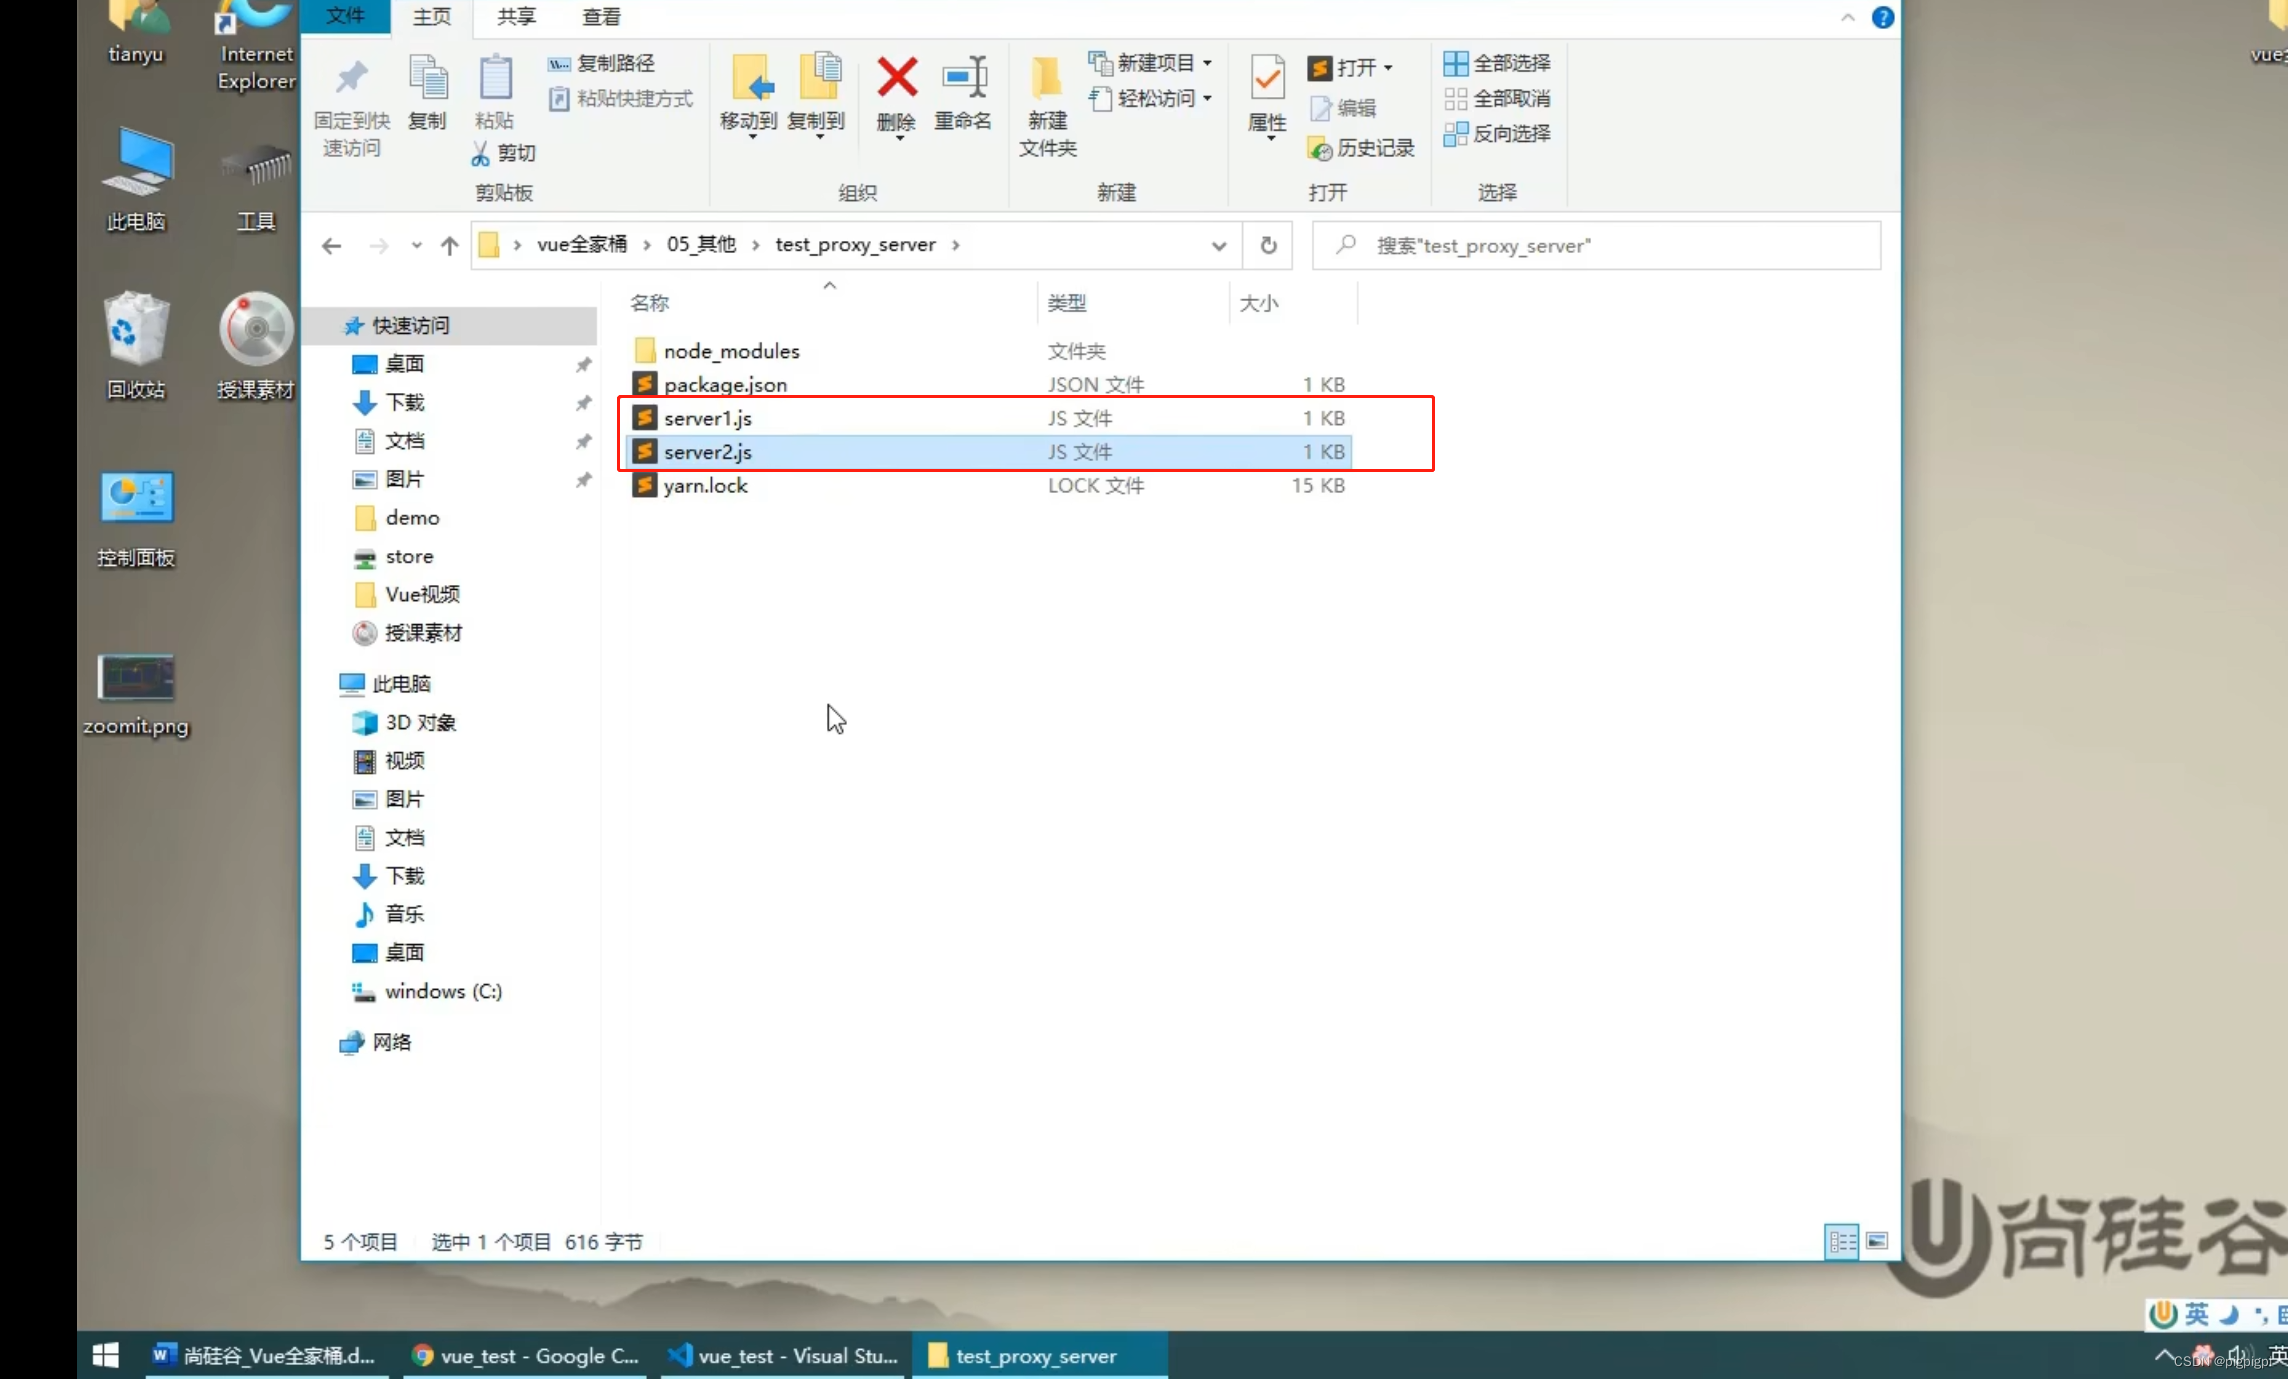Switch to the View ribbon tab
Image resolution: width=2288 pixels, height=1379 pixels.
click(x=601, y=17)
